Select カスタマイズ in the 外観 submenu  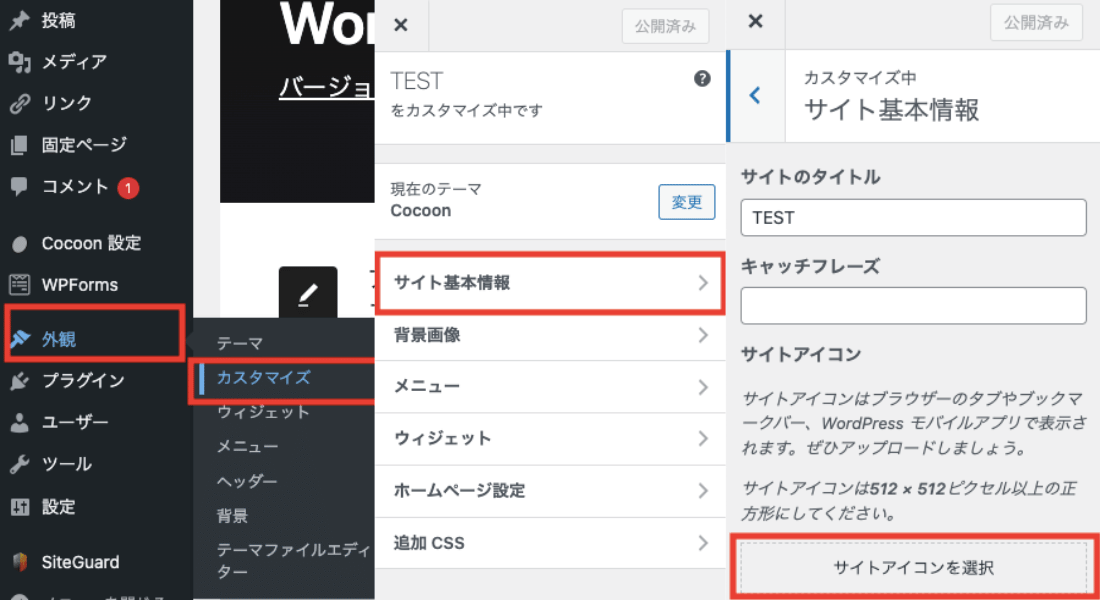pyautogui.click(x=264, y=378)
